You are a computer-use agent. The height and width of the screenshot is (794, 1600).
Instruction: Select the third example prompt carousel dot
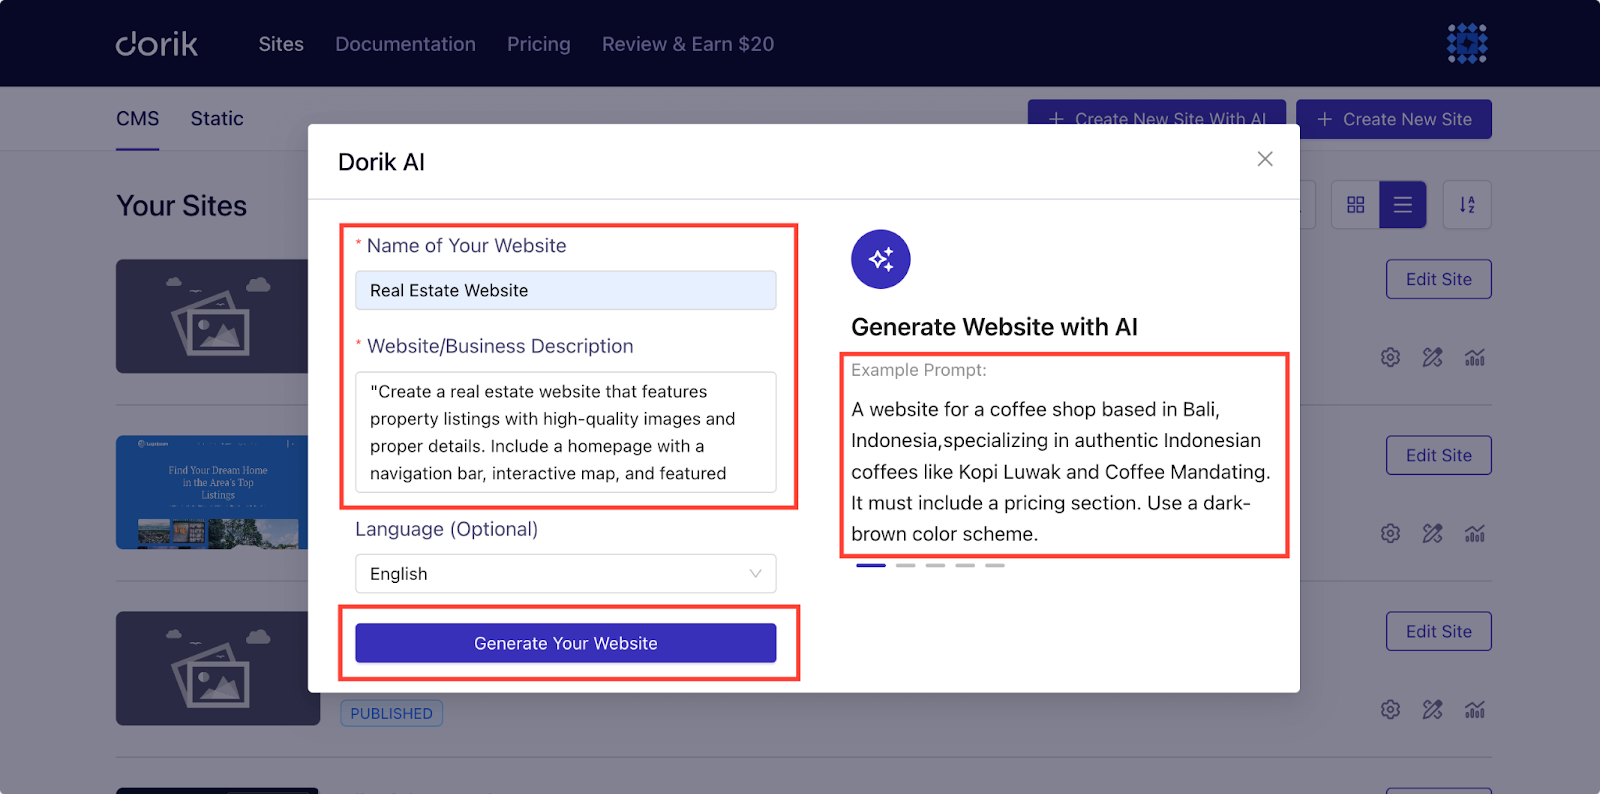pyautogui.click(x=935, y=565)
